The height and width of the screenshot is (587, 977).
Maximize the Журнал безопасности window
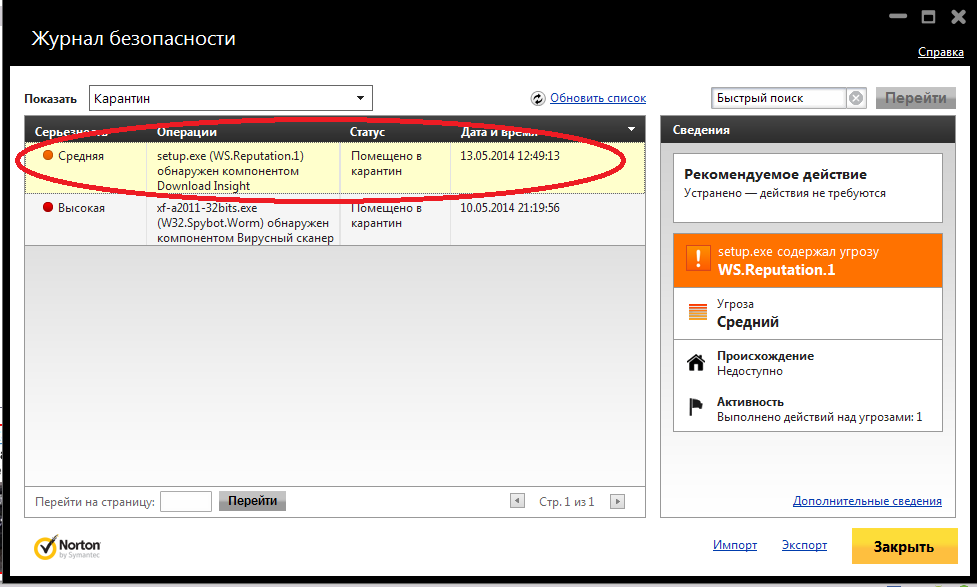(928, 17)
